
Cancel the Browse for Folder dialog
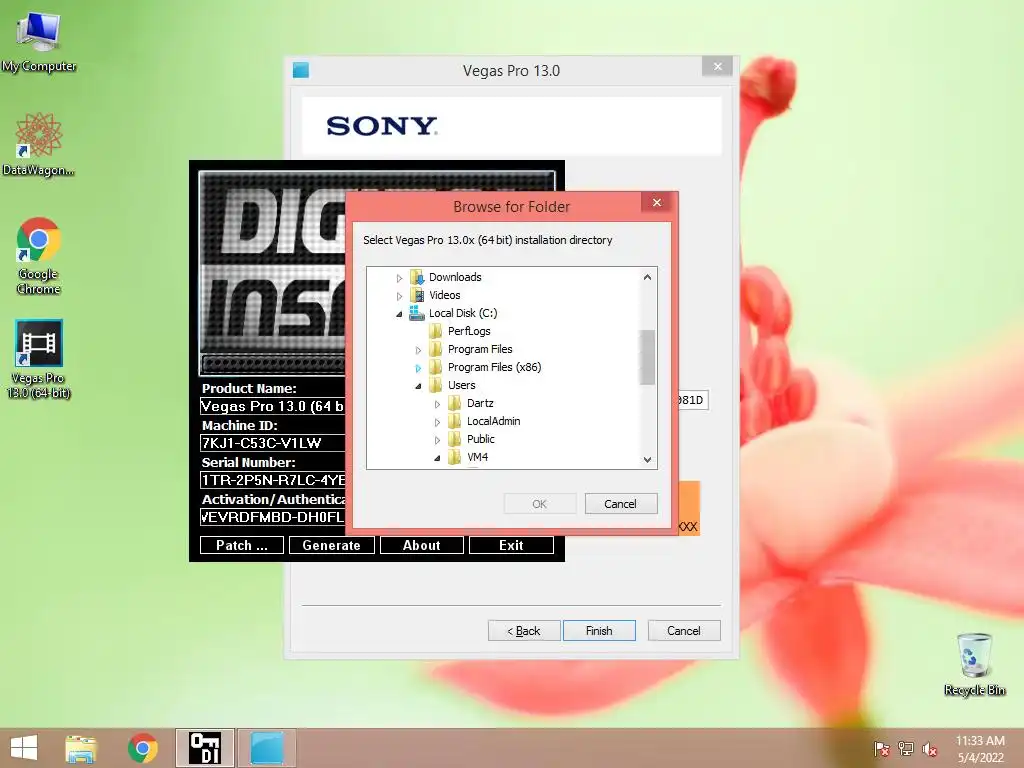tap(620, 504)
